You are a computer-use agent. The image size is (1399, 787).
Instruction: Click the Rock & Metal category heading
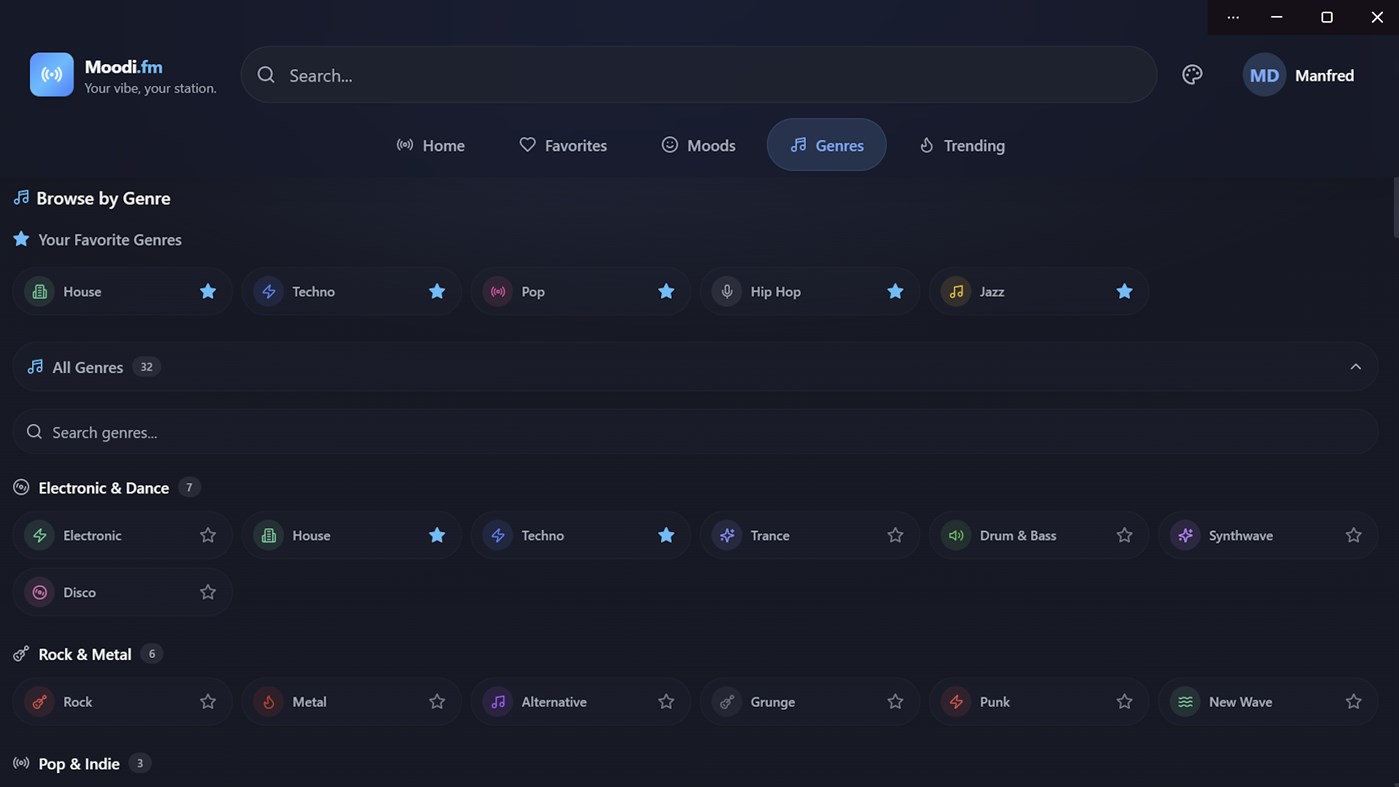click(85, 654)
